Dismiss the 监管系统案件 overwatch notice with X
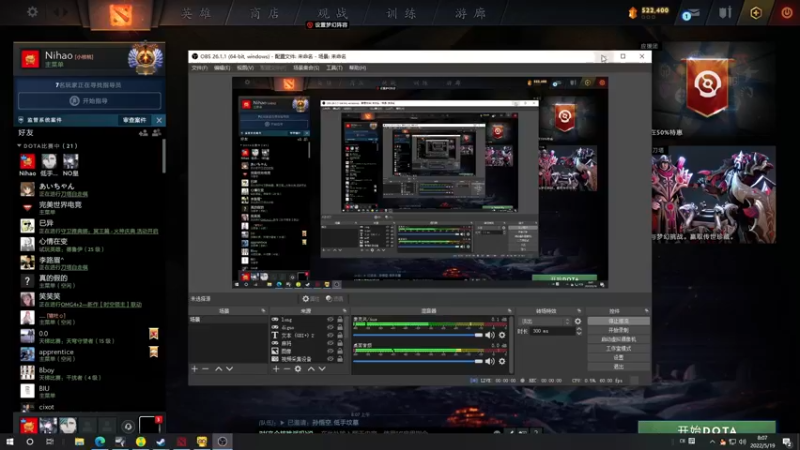 [159, 120]
